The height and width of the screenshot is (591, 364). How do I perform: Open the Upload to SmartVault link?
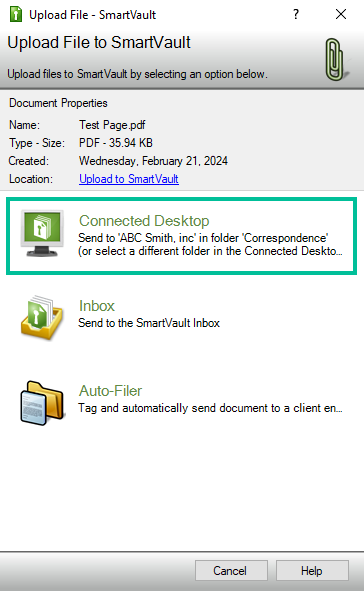pyautogui.click(x=129, y=179)
